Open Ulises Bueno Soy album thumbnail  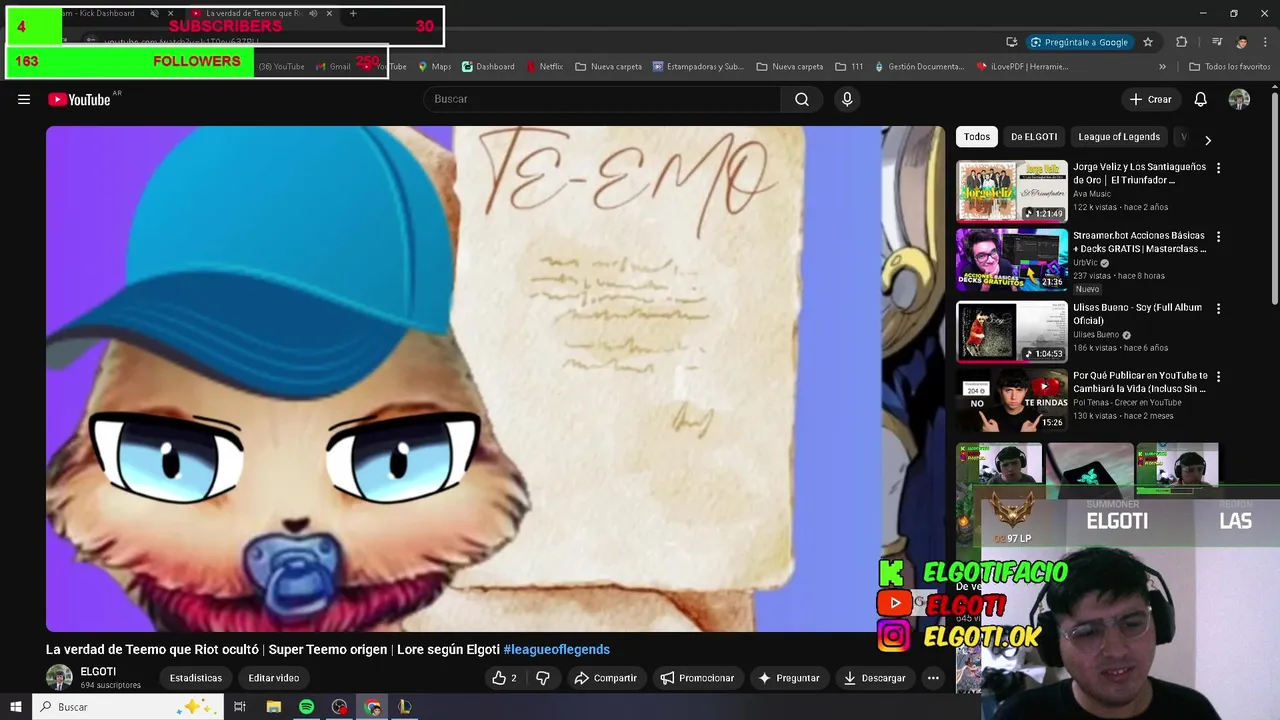1012,331
